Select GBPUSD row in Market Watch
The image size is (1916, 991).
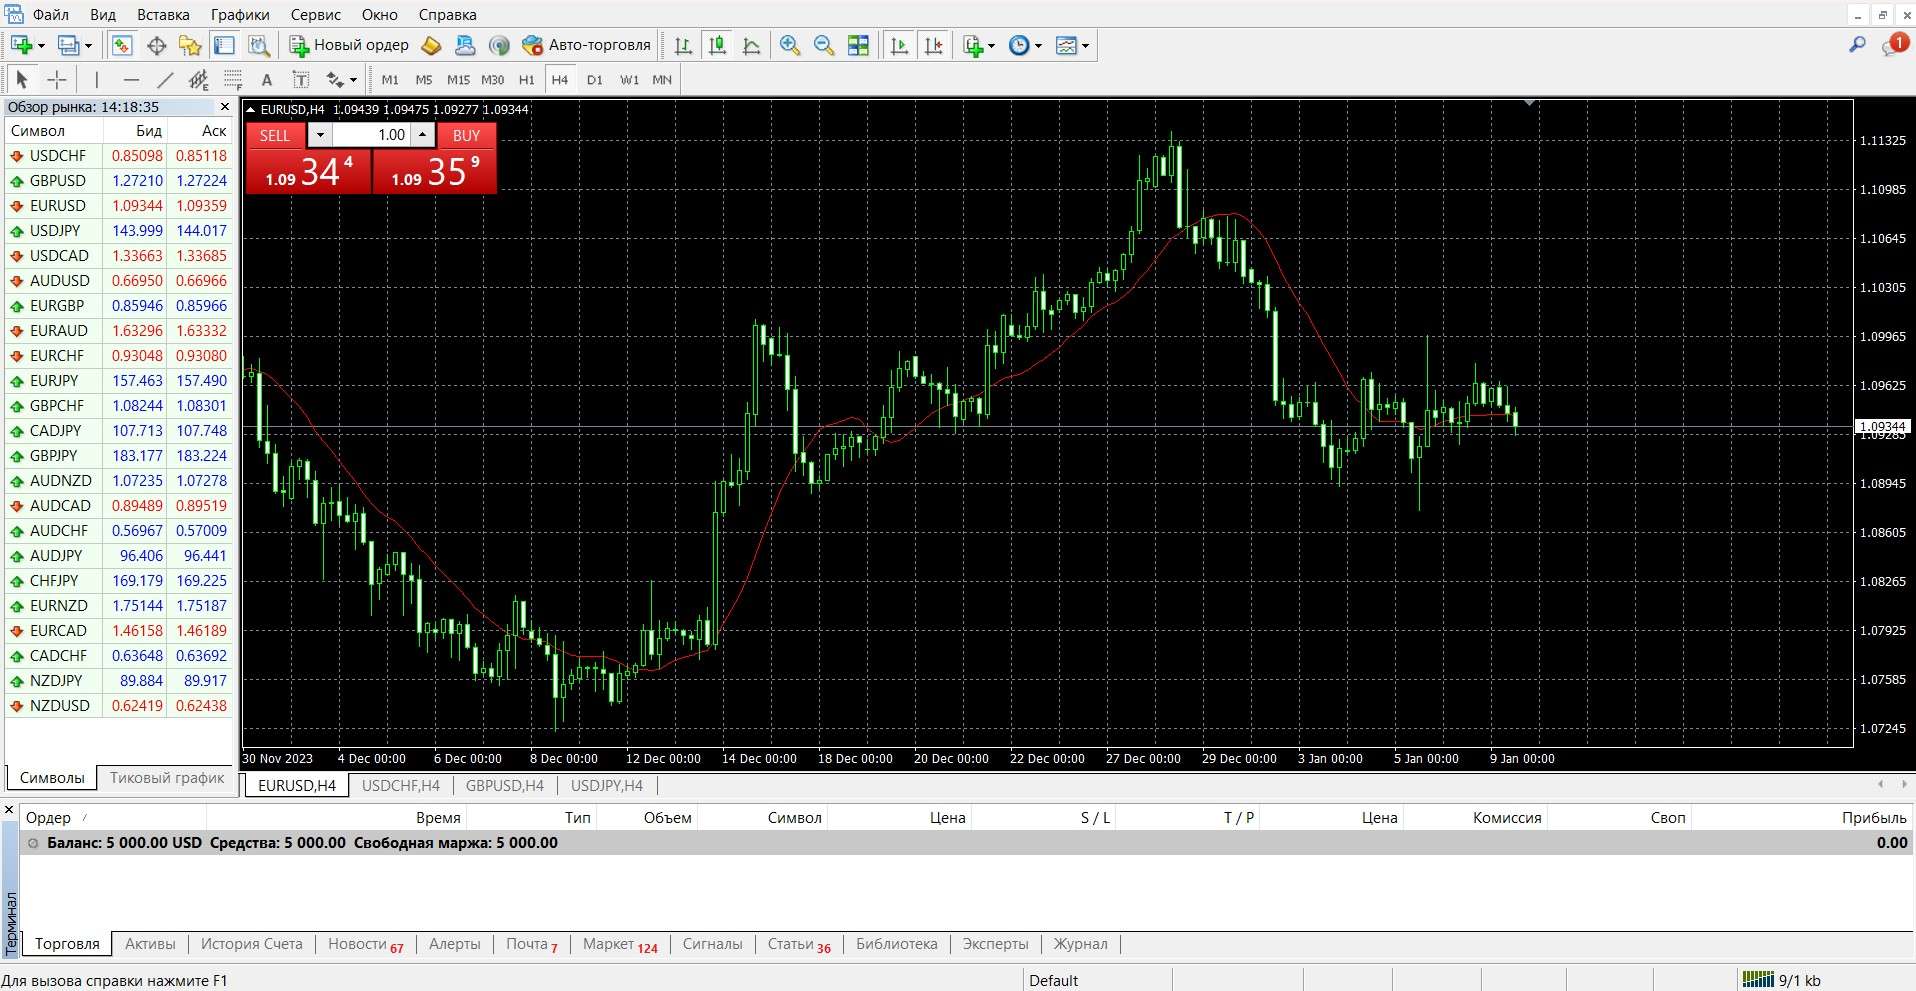pyautogui.click(x=119, y=181)
